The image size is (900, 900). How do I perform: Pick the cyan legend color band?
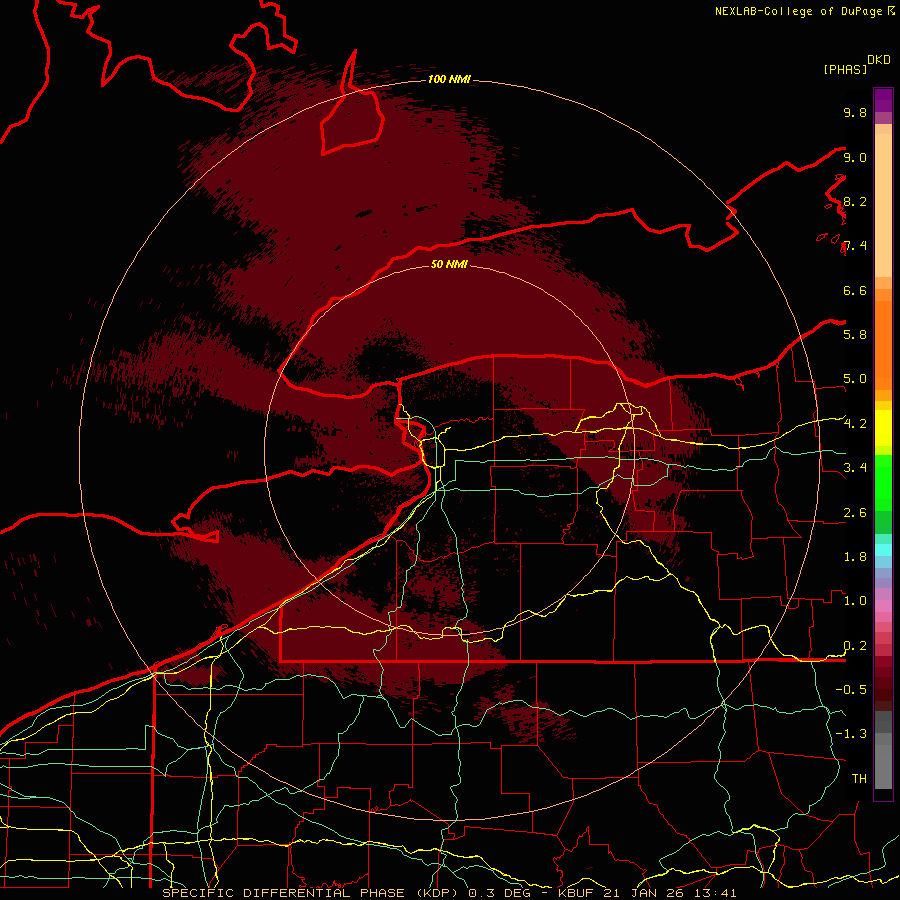pyautogui.click(x=883, y=549)
